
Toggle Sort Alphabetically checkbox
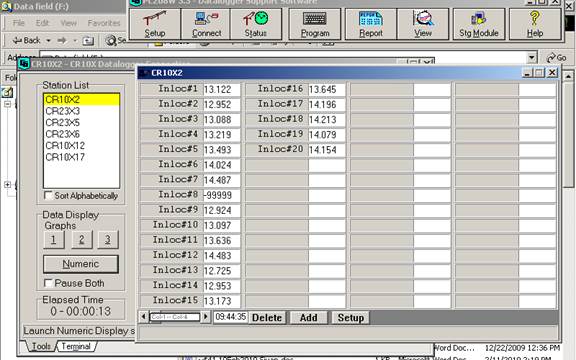tap(48, 195)
